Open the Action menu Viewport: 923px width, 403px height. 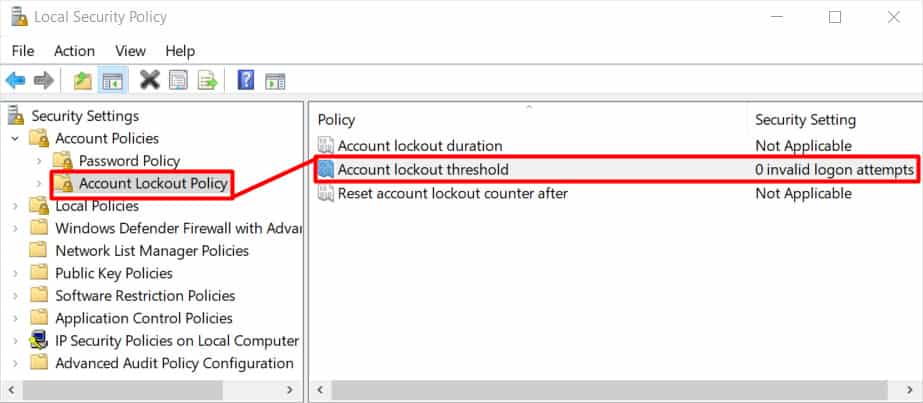74,51
